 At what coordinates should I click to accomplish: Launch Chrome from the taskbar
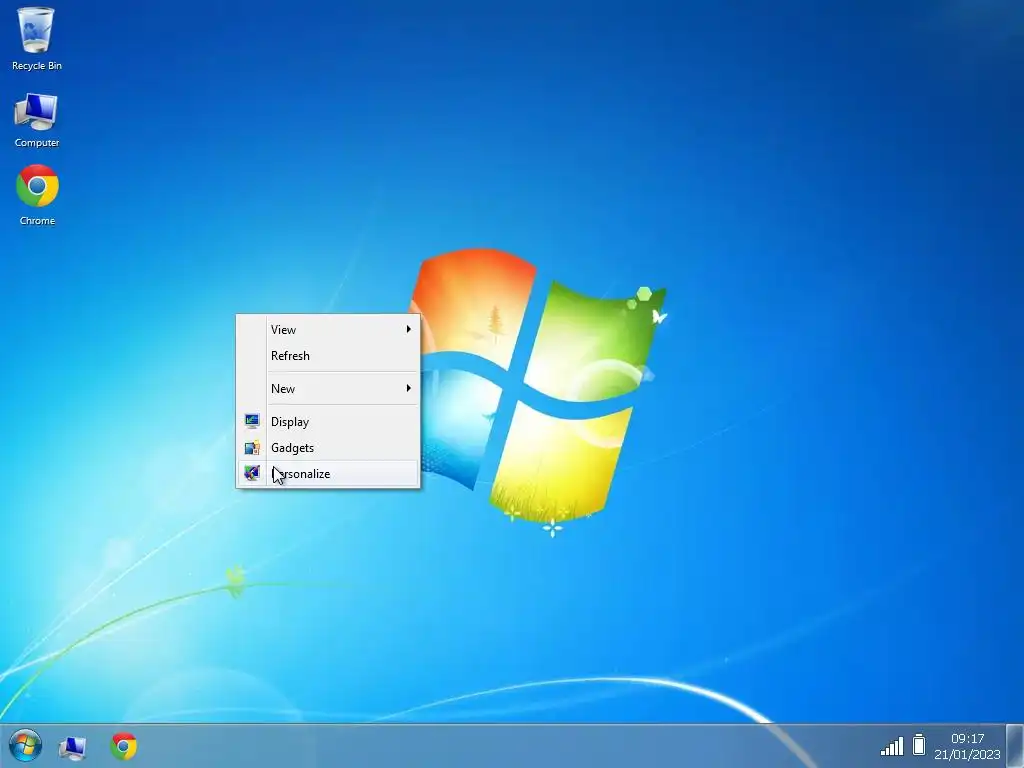(x=123, y=746)
